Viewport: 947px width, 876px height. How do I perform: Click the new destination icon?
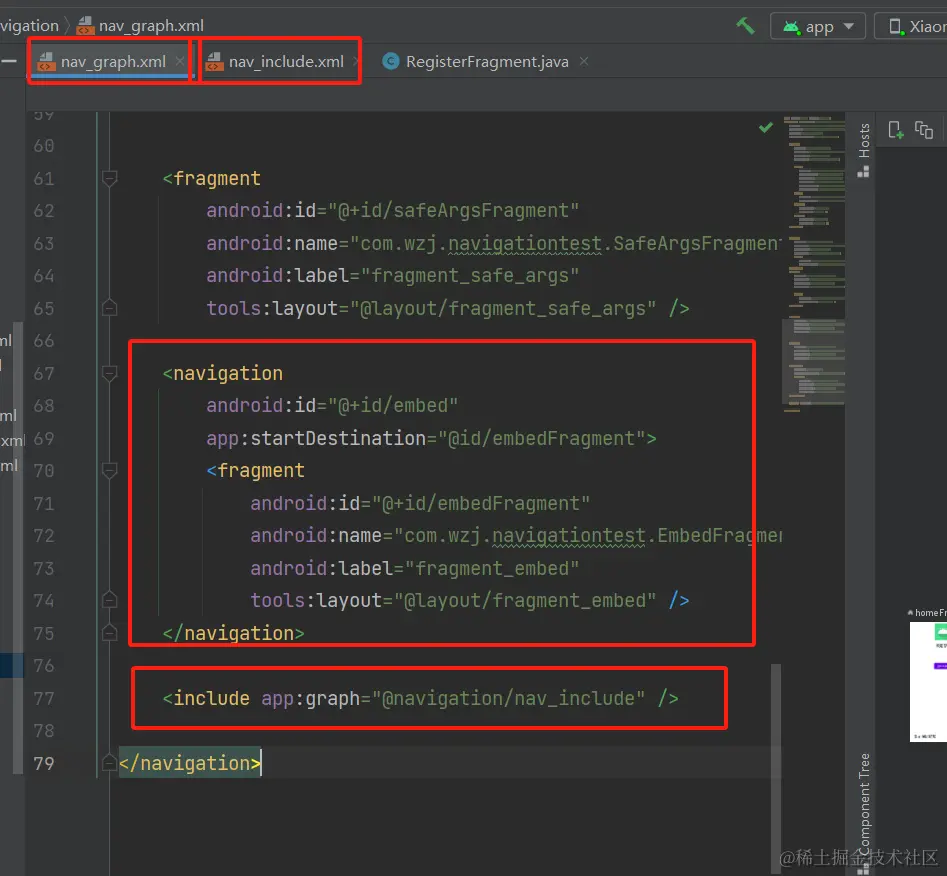point(896,130)
